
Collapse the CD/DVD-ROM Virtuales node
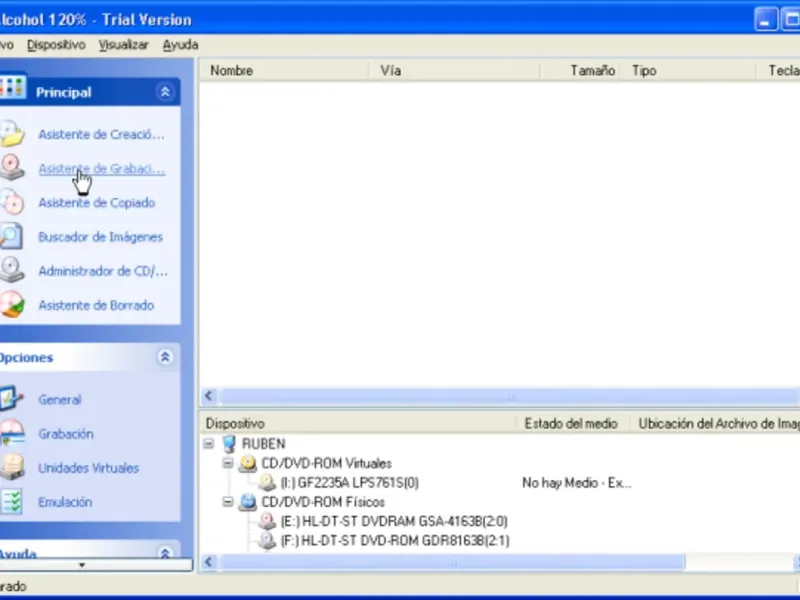[x=228, y=463]
